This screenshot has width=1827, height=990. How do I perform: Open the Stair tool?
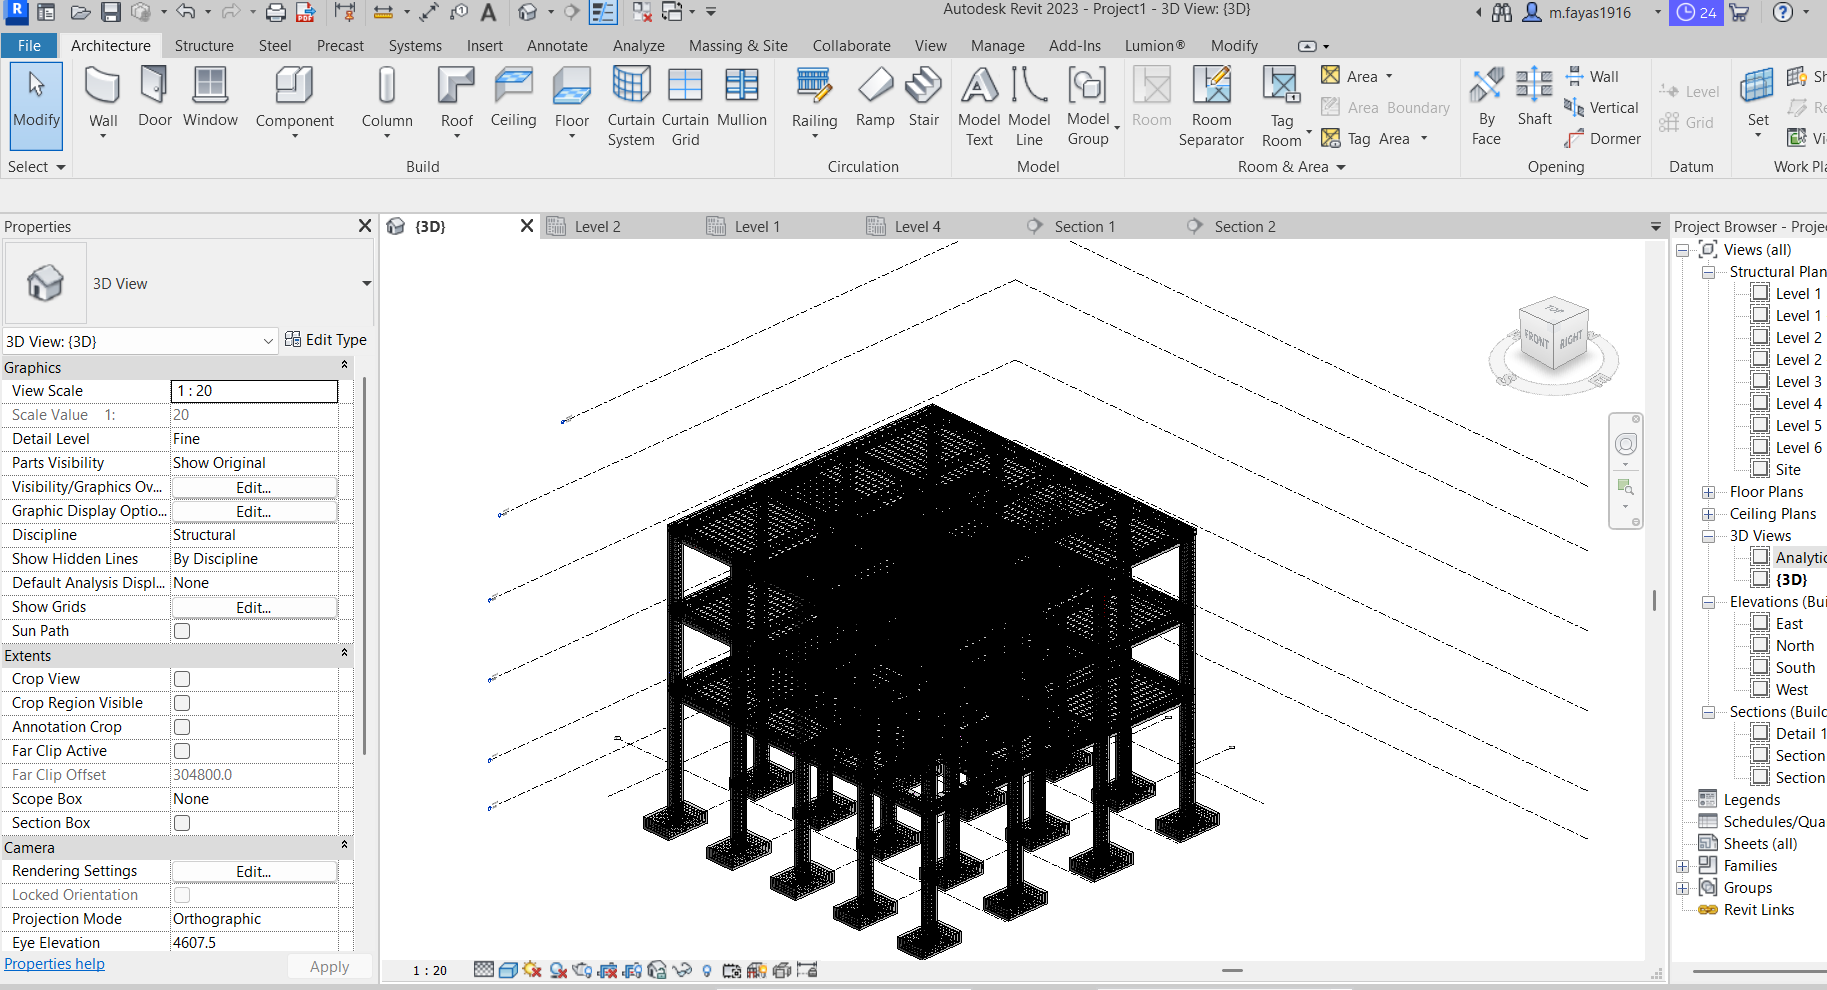coord(922,100)
